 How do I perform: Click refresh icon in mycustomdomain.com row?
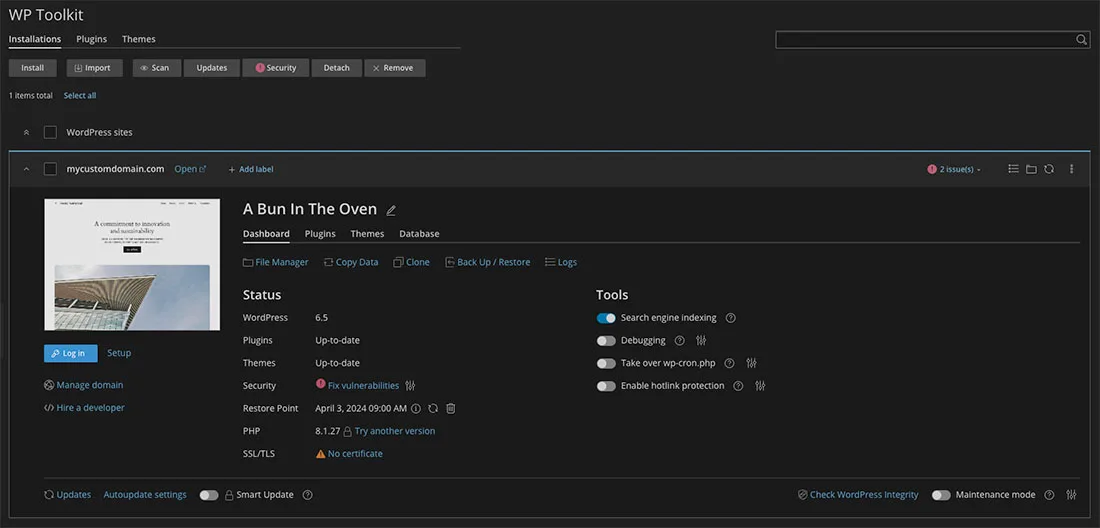pos(1049,169)
